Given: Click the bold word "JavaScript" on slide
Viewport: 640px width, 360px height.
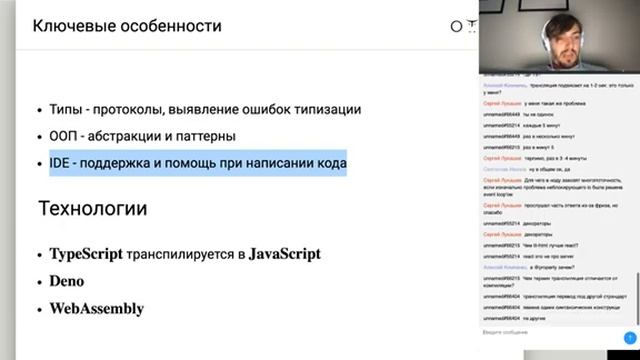Looking at the screenshot, I should (x=285, y=254).
